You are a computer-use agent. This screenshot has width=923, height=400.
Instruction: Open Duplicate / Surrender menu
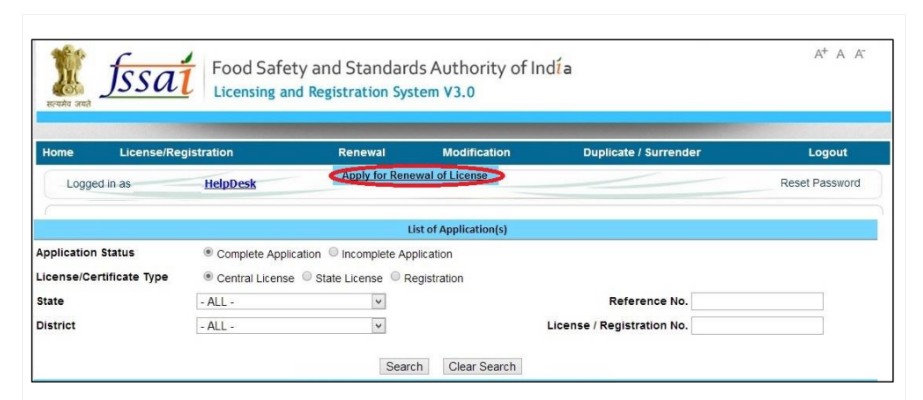coord(634,152)
